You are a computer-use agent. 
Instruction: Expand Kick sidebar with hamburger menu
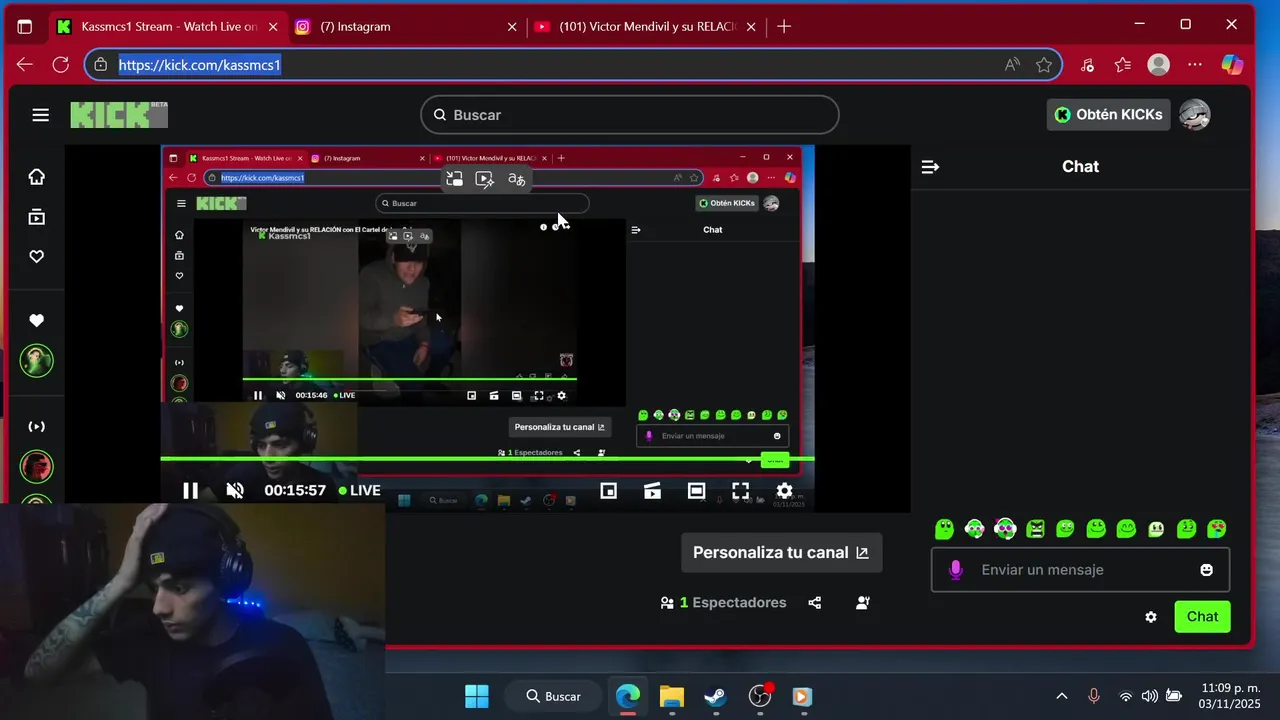tap(40, 115)
